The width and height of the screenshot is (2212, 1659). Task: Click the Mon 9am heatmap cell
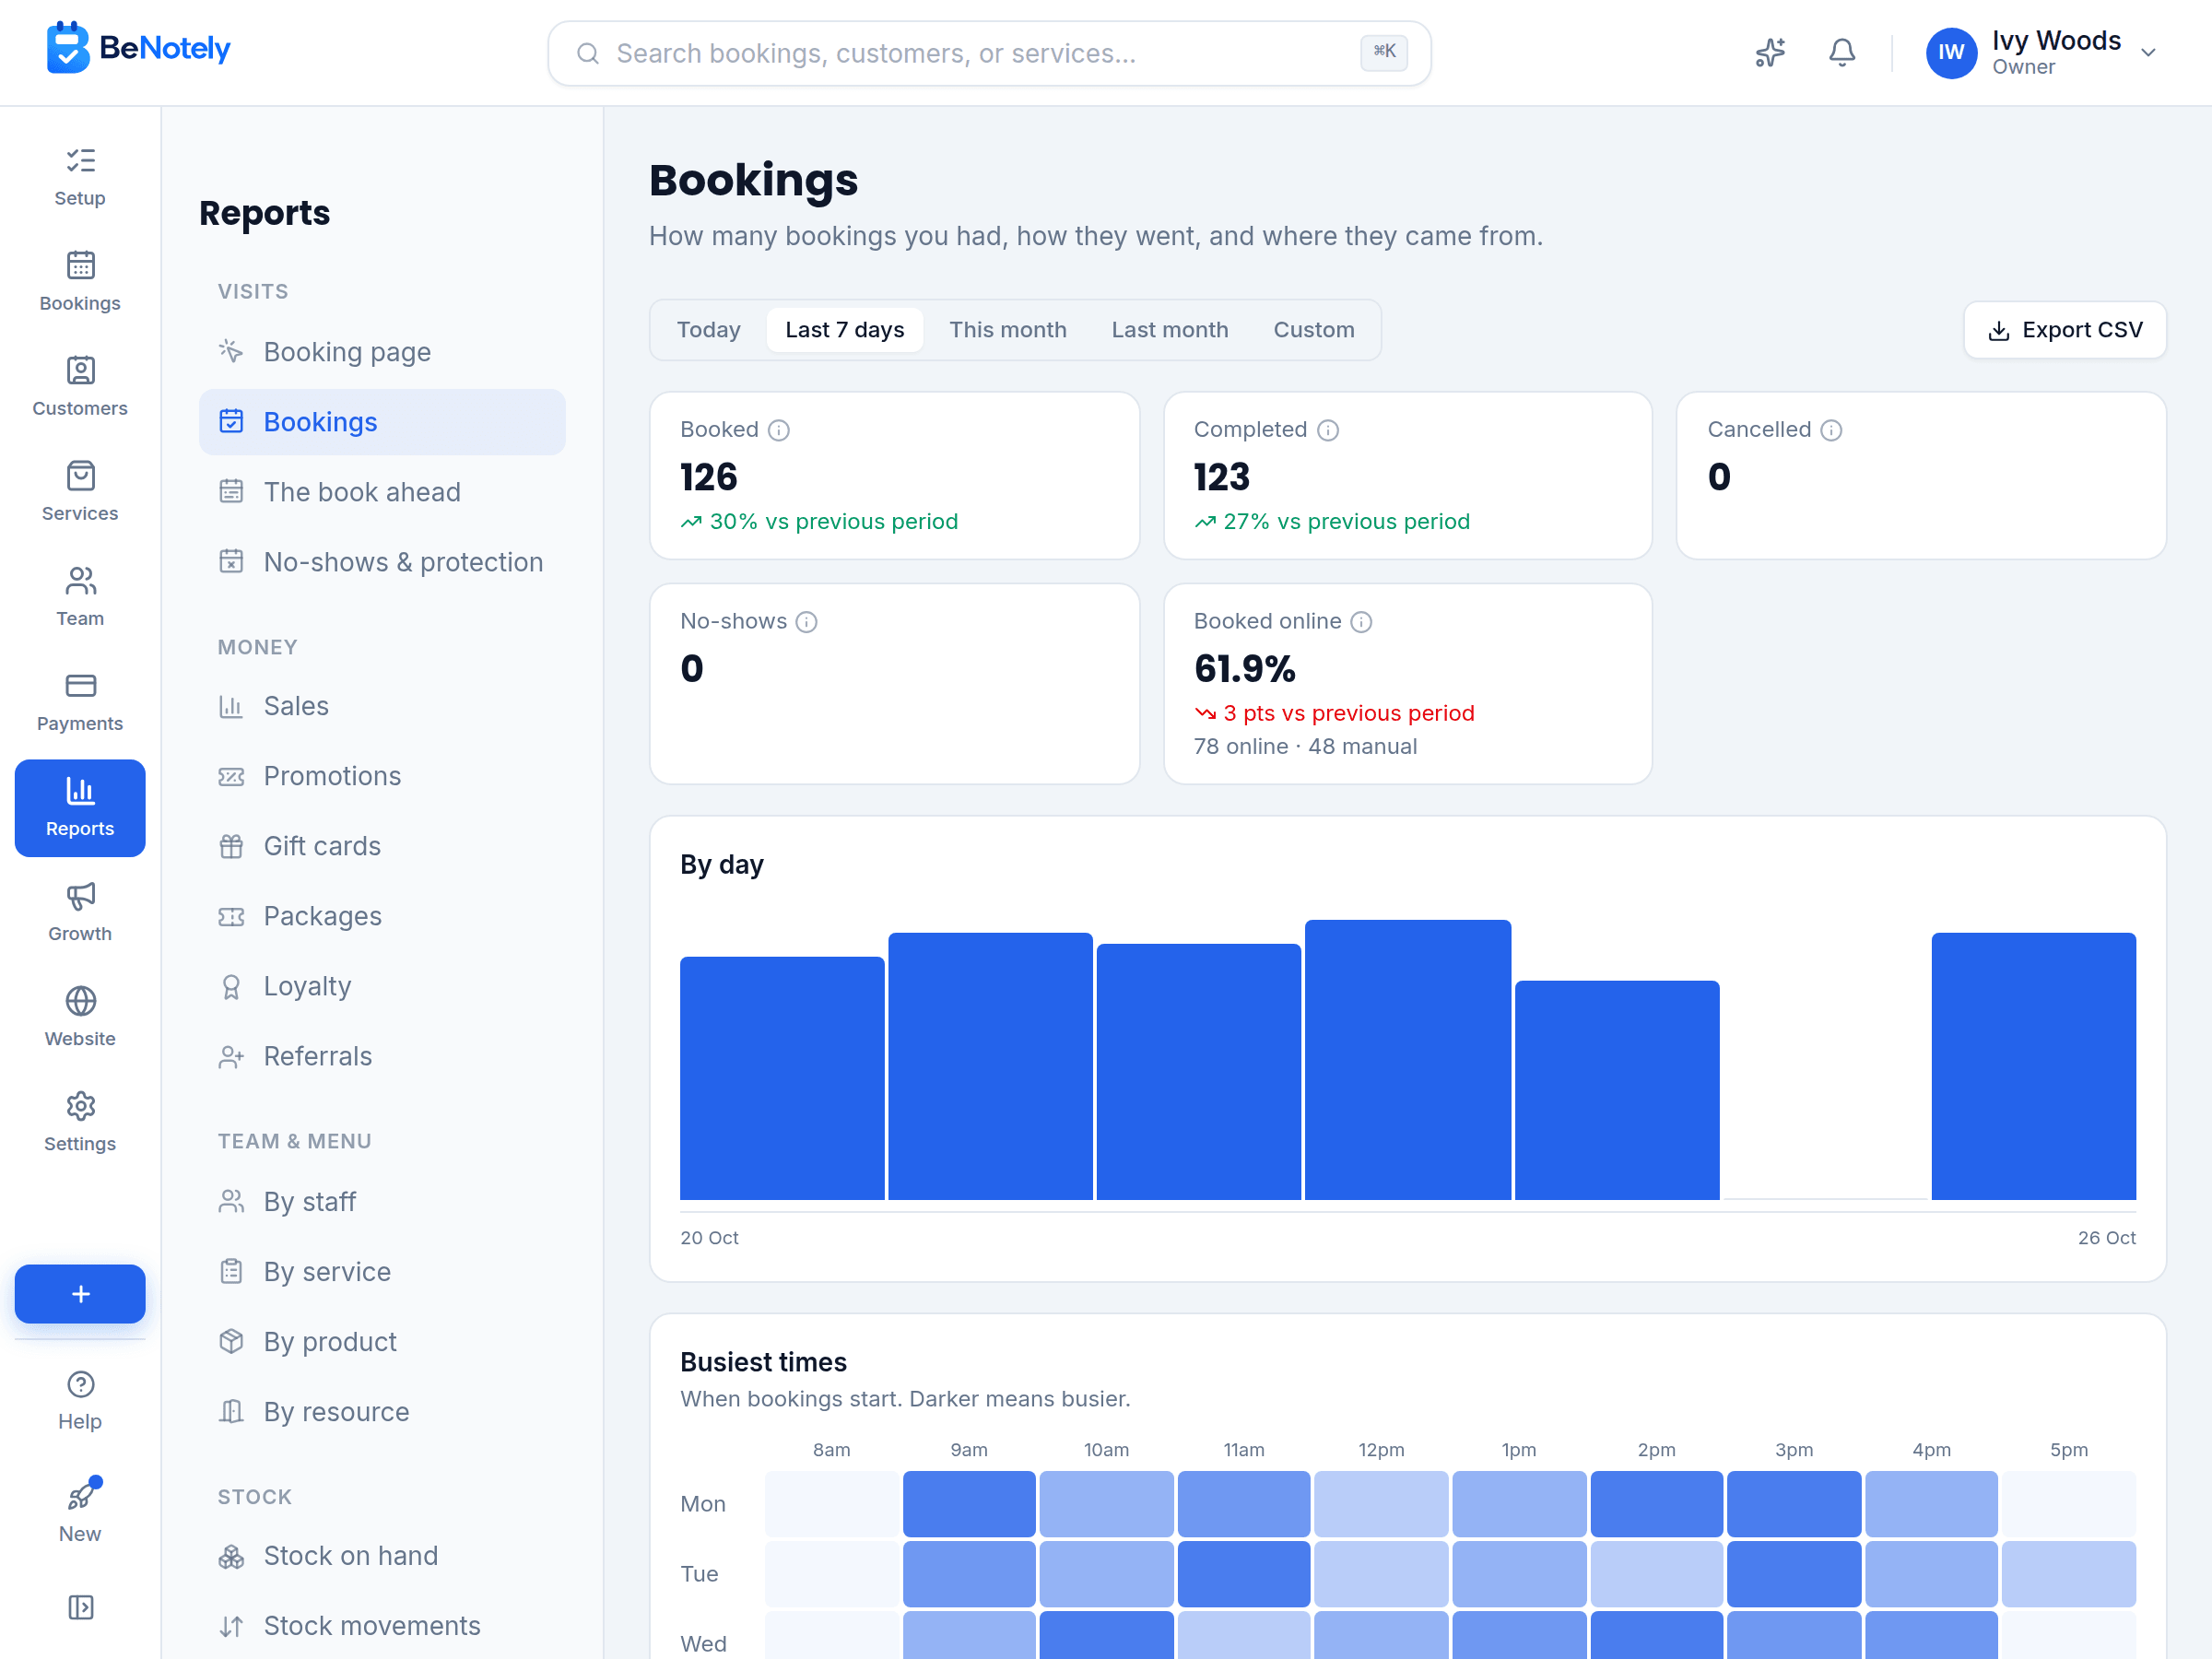pos(968,1504)
